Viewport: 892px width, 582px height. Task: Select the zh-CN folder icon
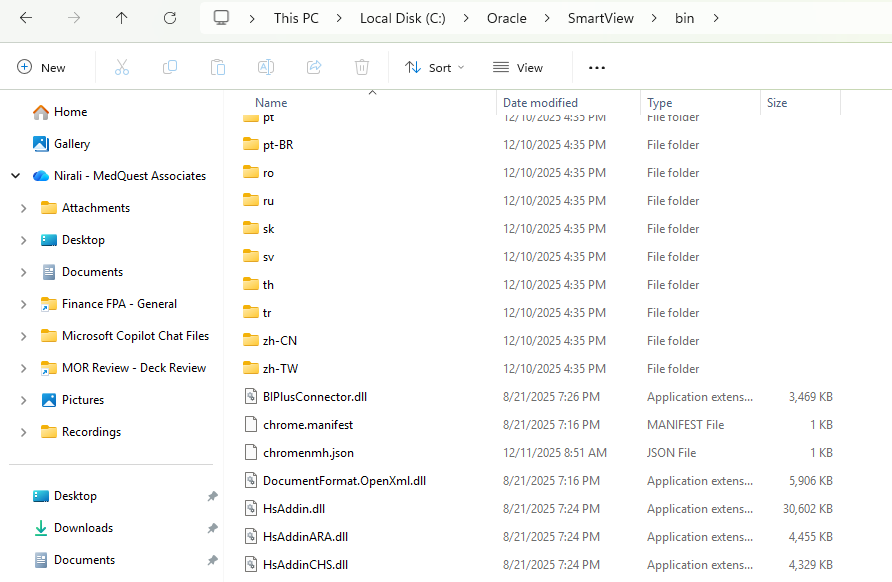pos(251,340)
